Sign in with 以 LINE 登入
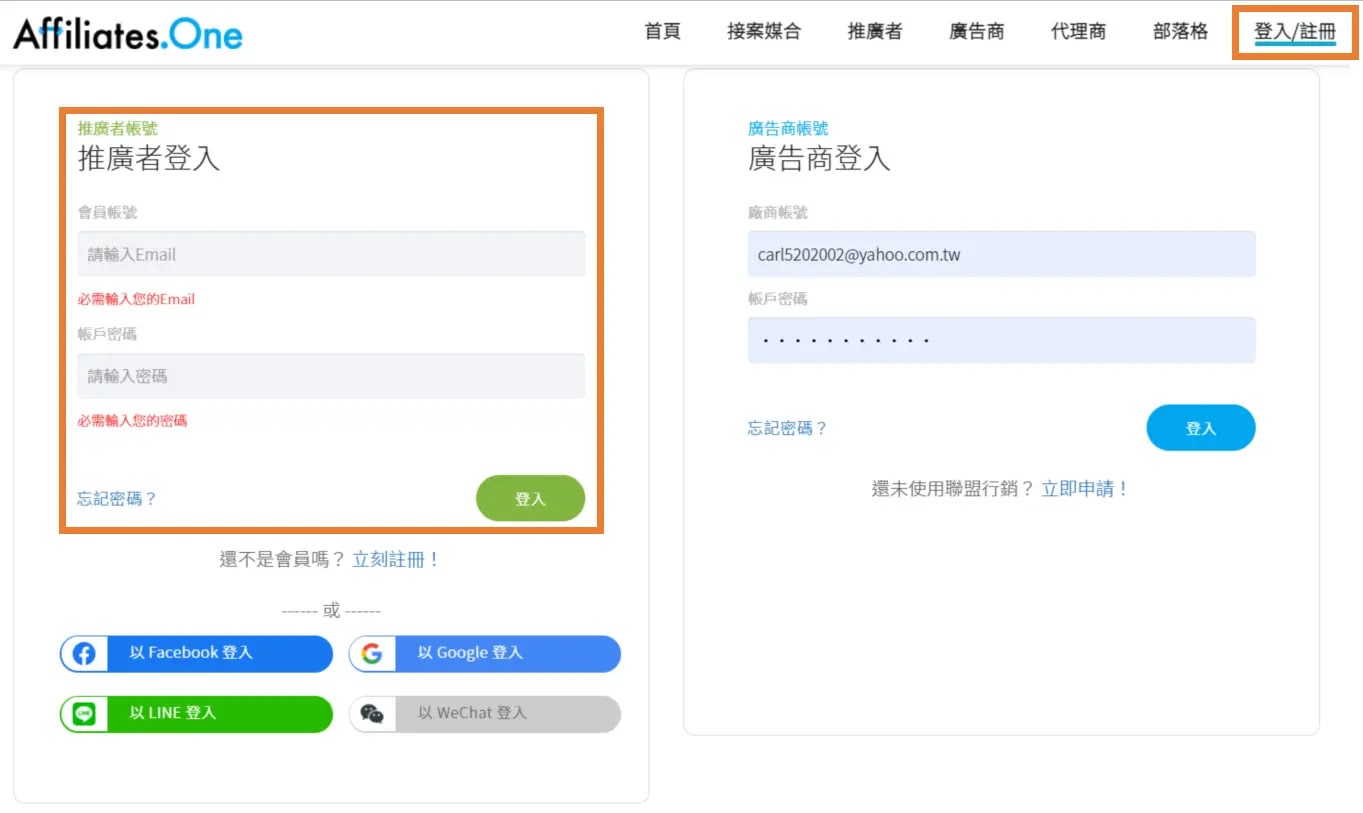Screen dimensions: 1363x813 [x=196, y=714]
